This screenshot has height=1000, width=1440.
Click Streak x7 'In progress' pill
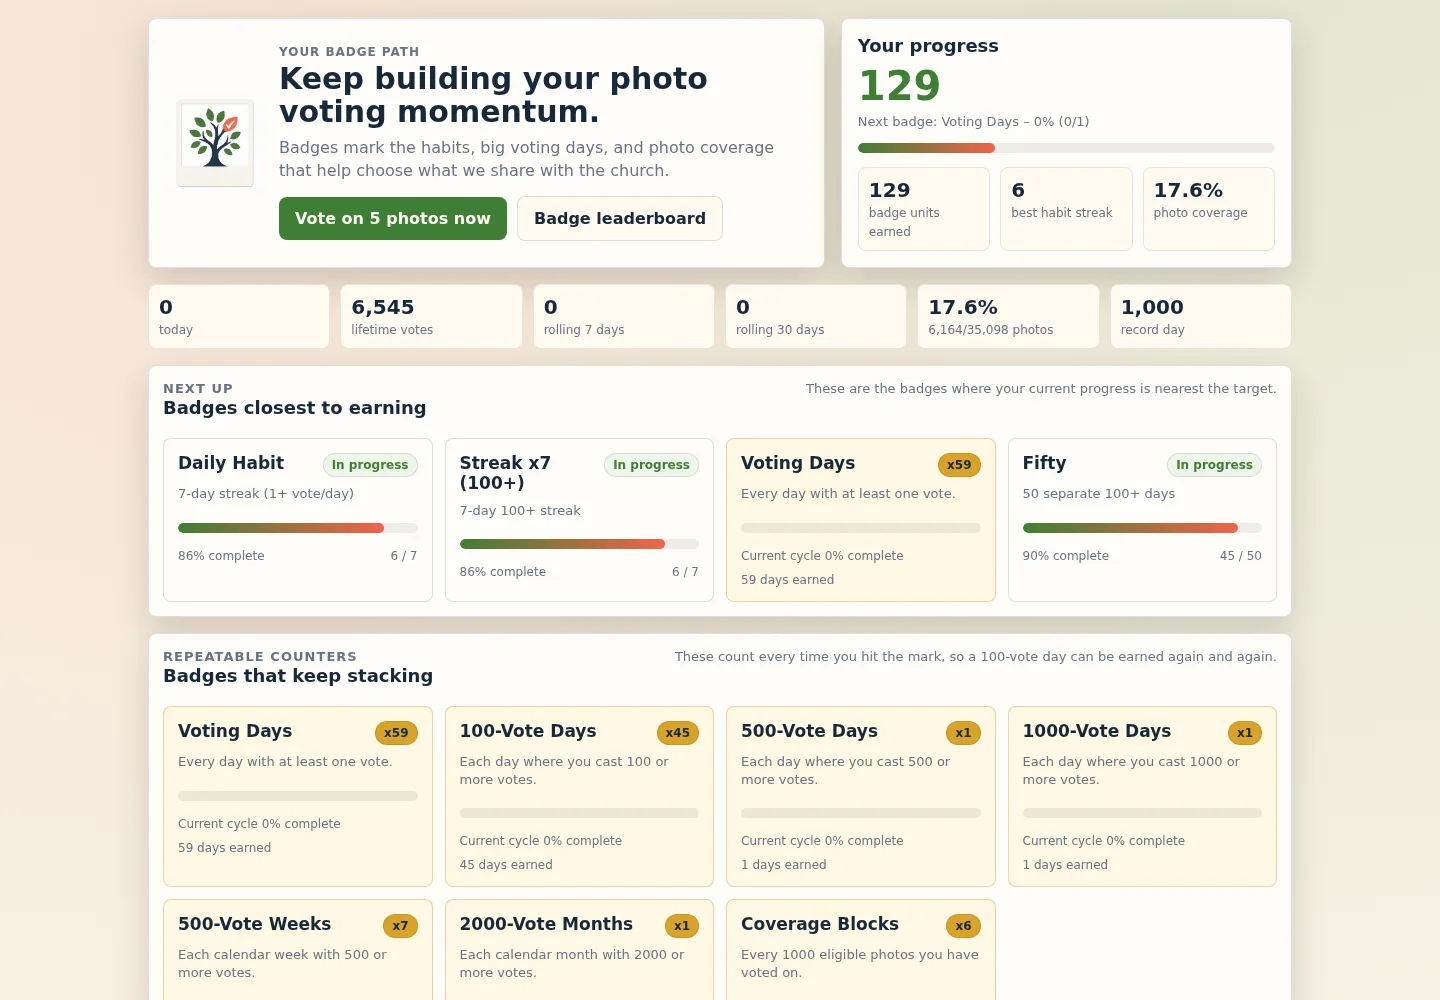[651, 465]
